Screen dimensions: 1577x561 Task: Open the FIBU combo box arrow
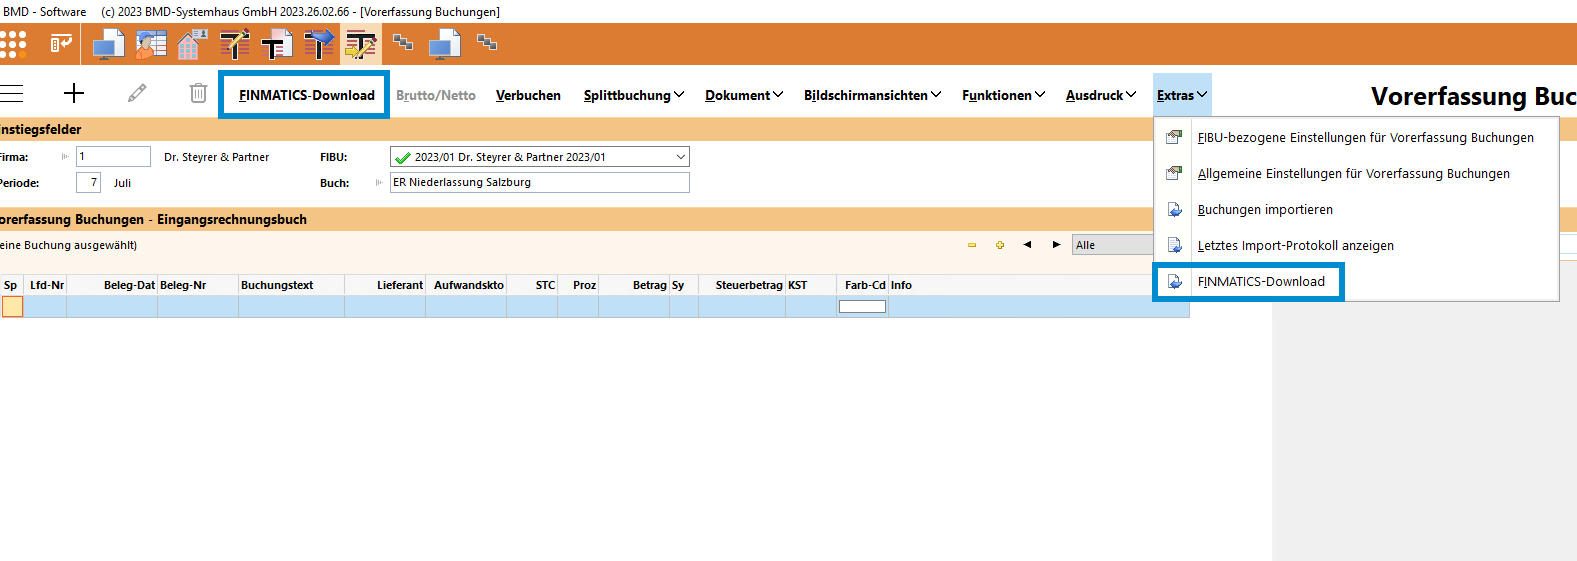pos(680,157)
